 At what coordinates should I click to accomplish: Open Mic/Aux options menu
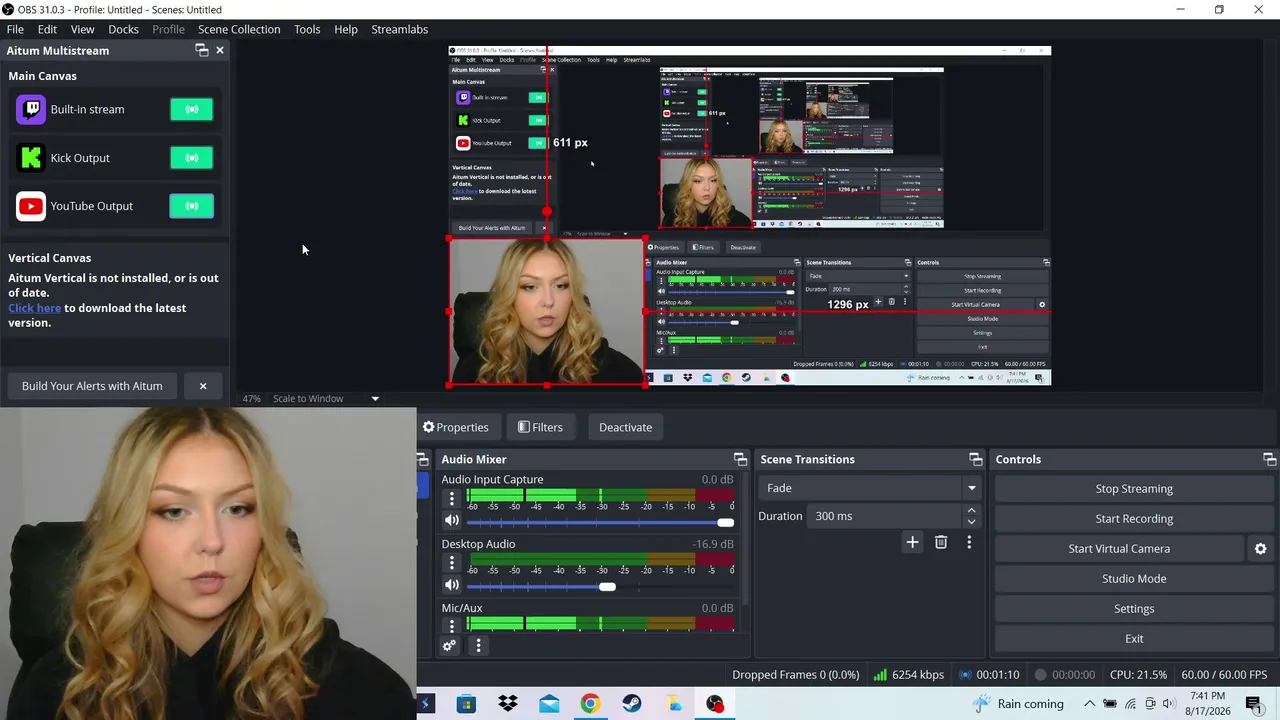tap(452, 625)
